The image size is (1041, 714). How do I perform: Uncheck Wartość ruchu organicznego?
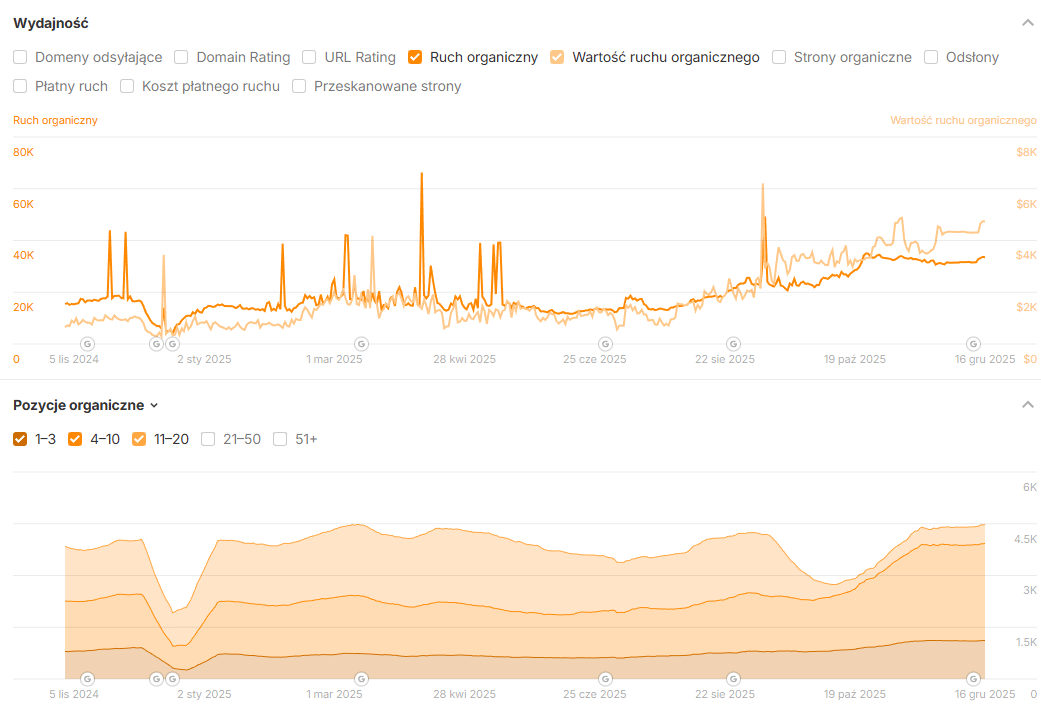coord(557,57)
